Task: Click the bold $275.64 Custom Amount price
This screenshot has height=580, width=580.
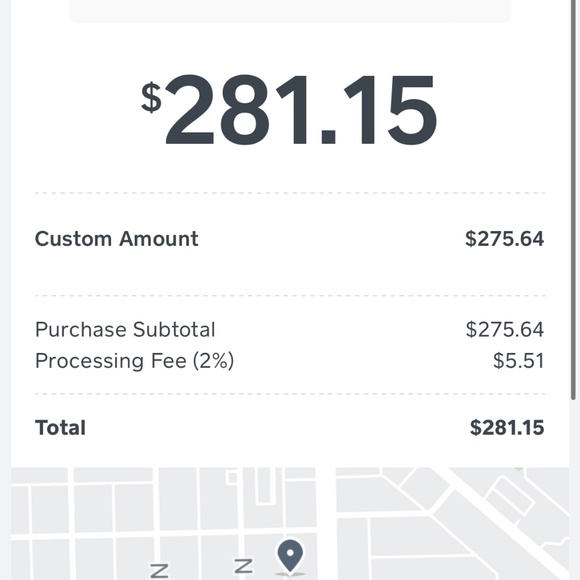Action: 505,239
